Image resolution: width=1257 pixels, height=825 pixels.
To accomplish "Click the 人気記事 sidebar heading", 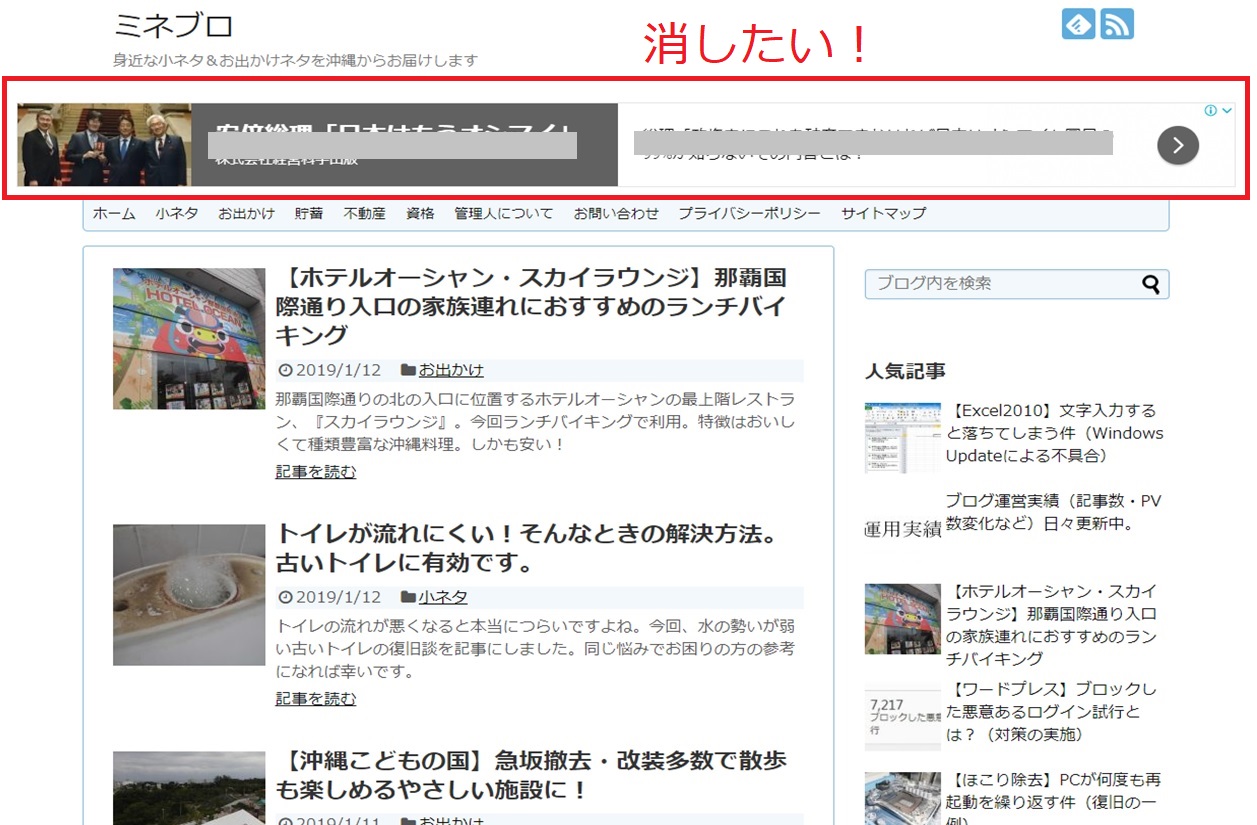I will (905, 371).
